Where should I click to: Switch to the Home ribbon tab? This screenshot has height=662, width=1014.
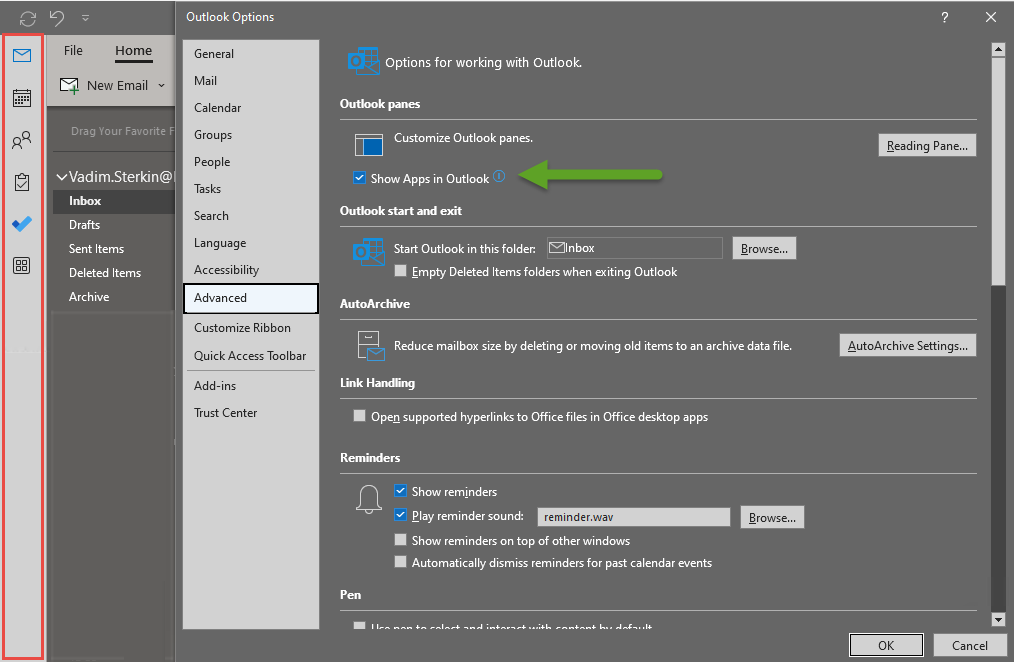[133, 50]
